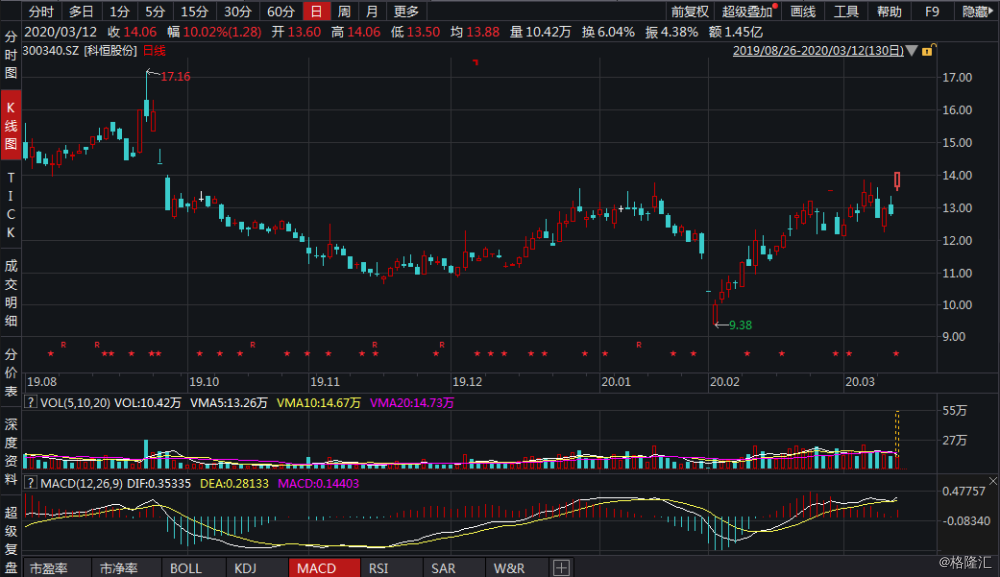The width and height of the screenshot is (1000, 577).
Task: Switch chart to 1分 interval
Action: coord(119,11)
